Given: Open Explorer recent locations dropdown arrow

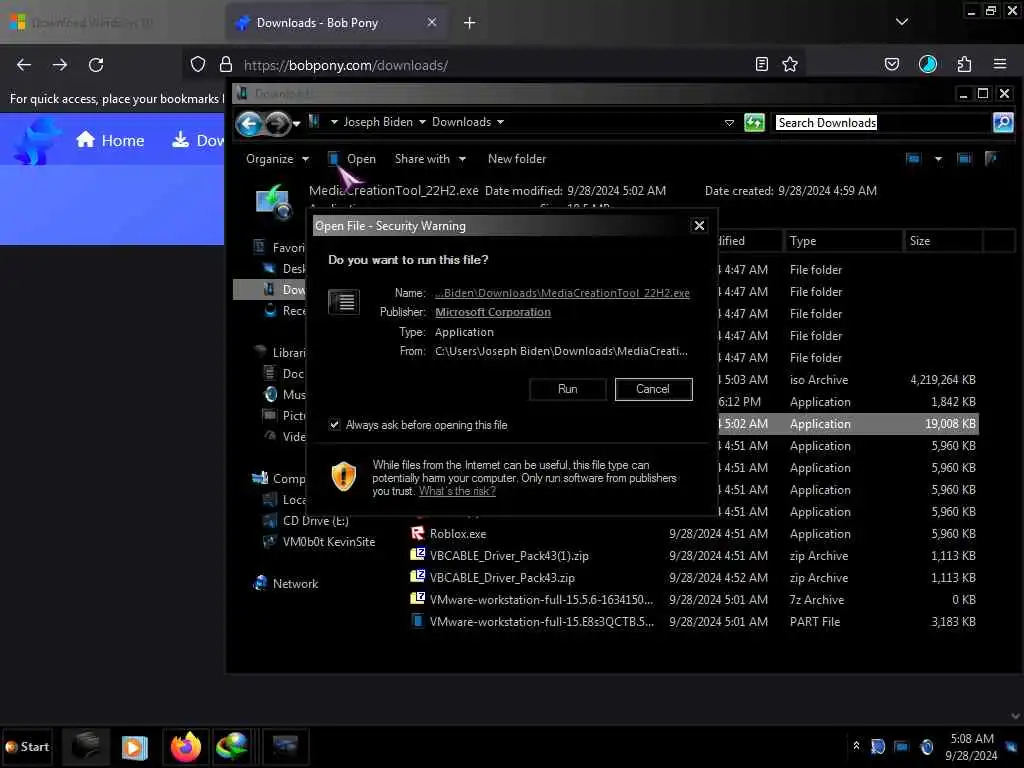Looking at the screenshot, I should pyautogui.click(x=296, y=123).
